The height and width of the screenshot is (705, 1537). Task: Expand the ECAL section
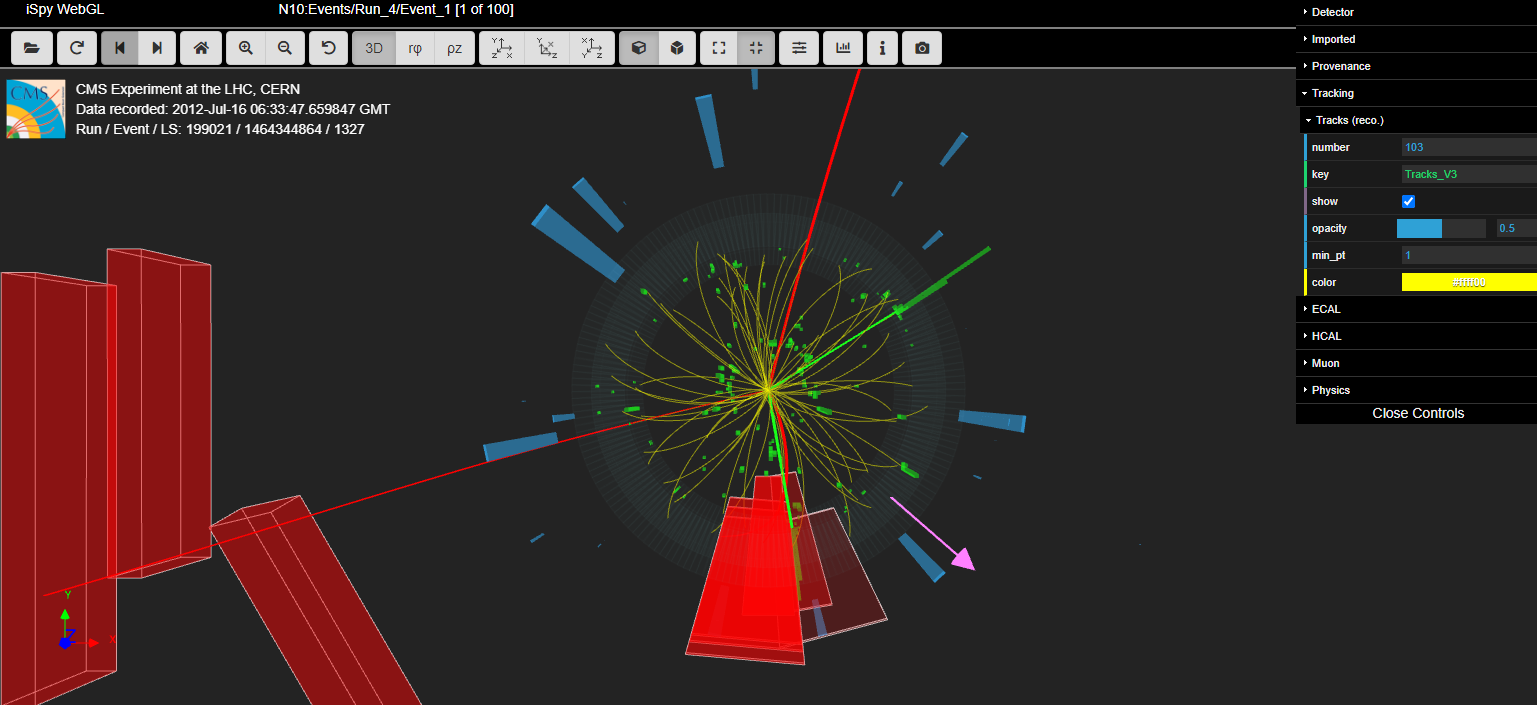pos(1326,309)
